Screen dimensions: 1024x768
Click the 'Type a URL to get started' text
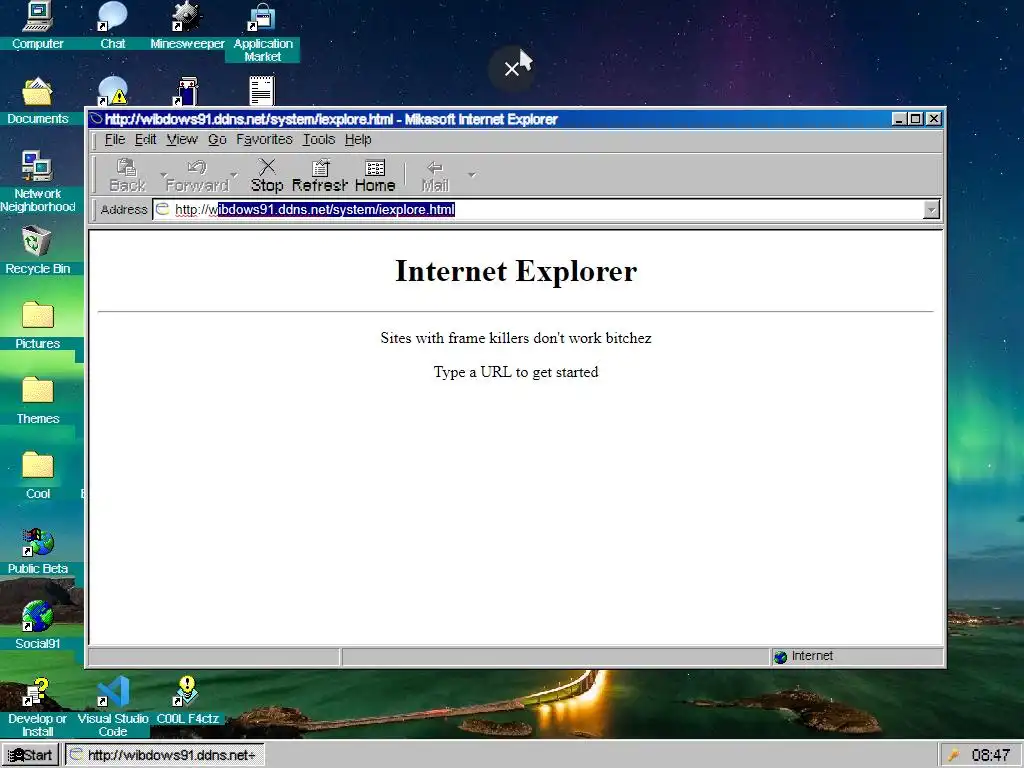516,372
